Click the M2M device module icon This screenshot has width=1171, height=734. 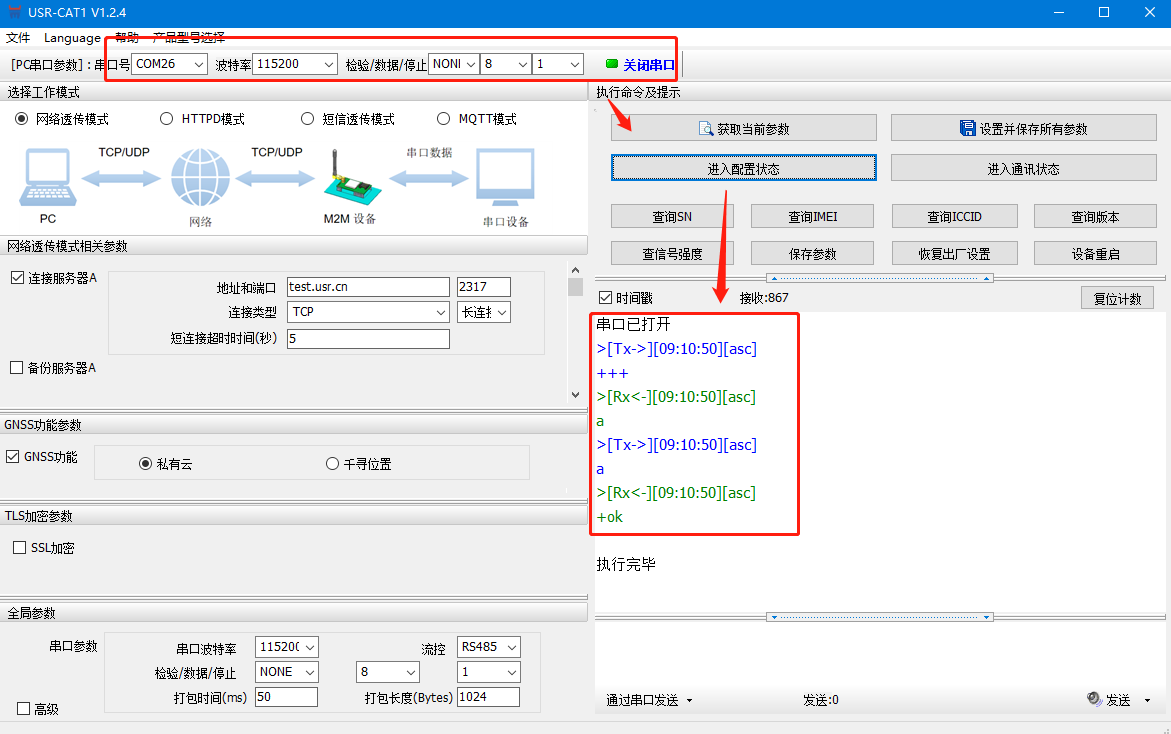click(x=349, y=177)
